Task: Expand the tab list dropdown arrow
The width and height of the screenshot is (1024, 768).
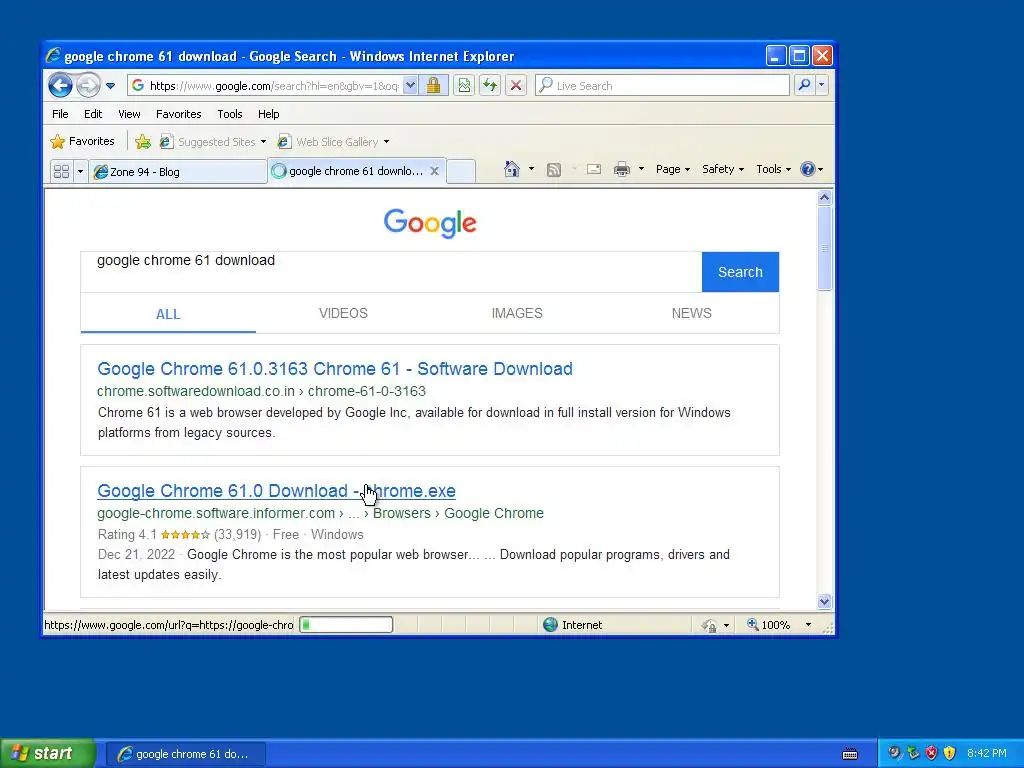Action: 80,172
